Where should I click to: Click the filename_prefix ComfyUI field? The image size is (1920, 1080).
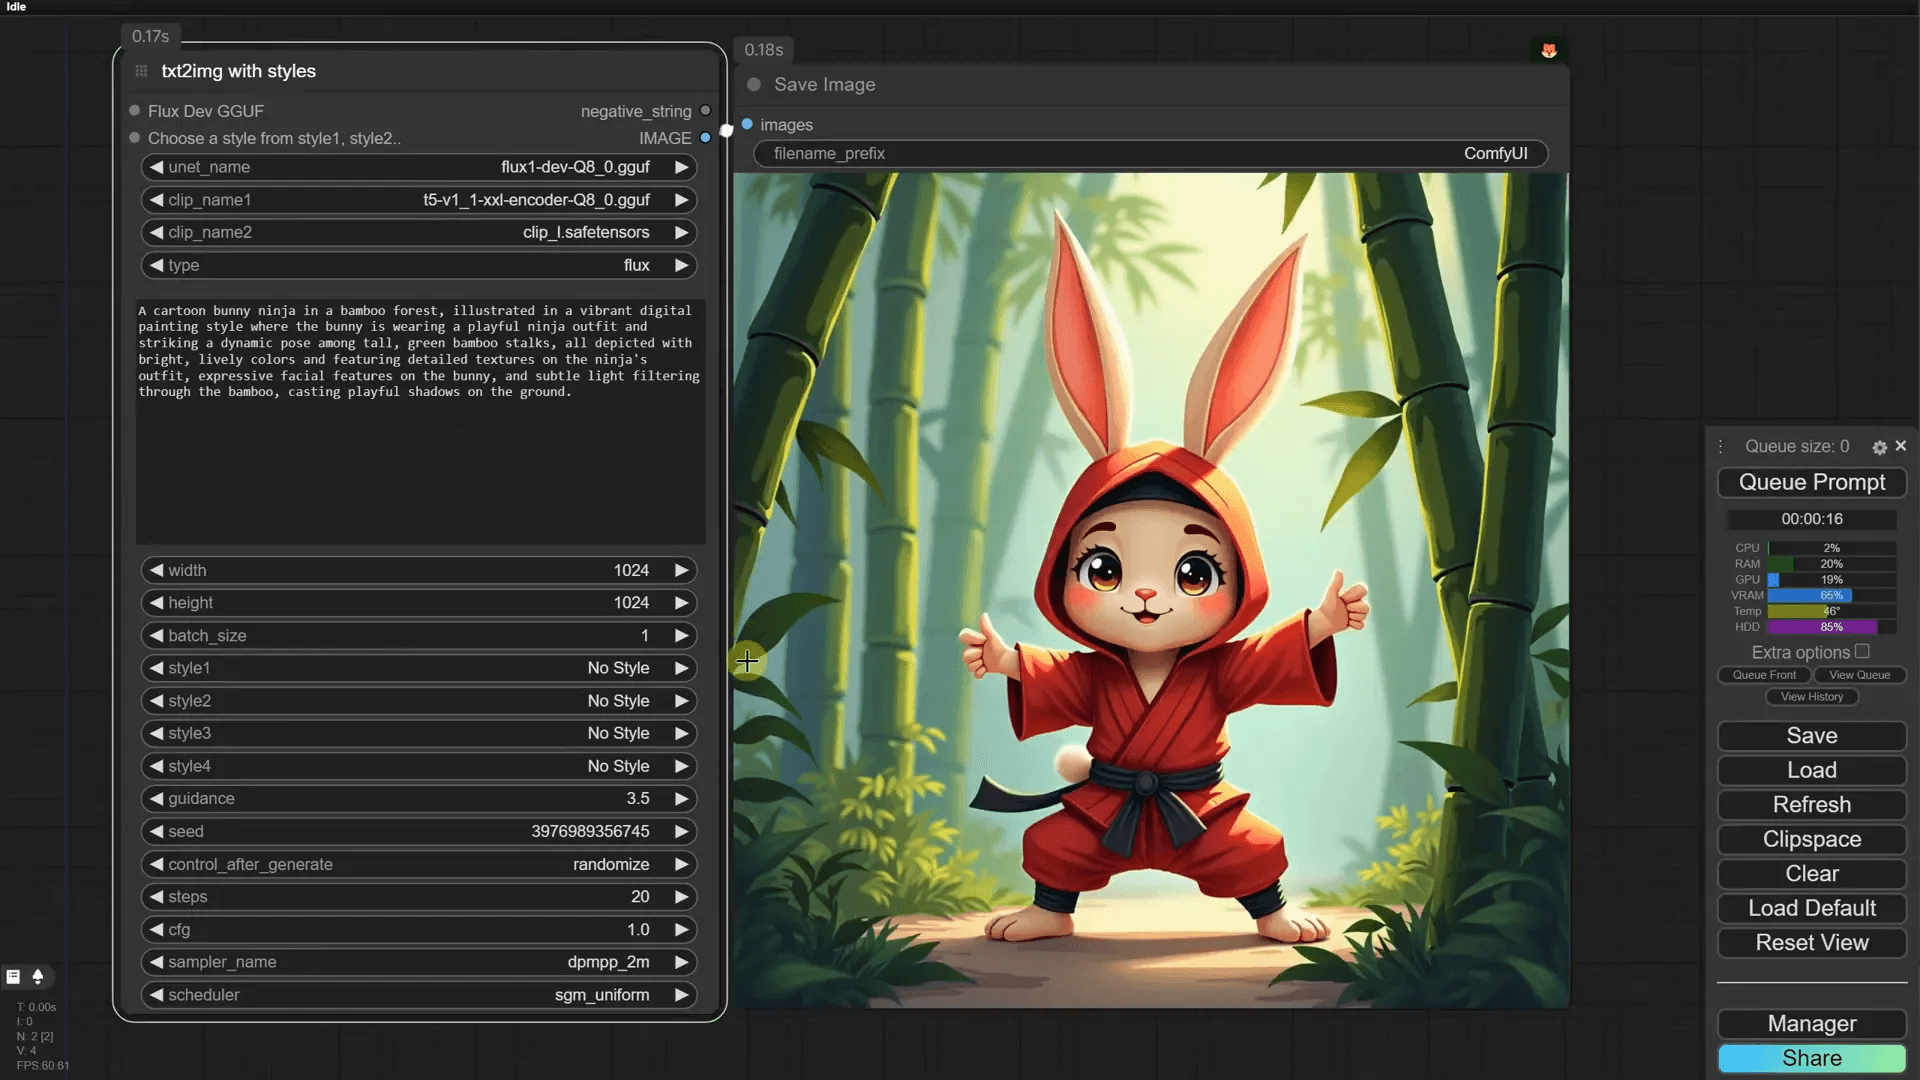pos(1150,153)
